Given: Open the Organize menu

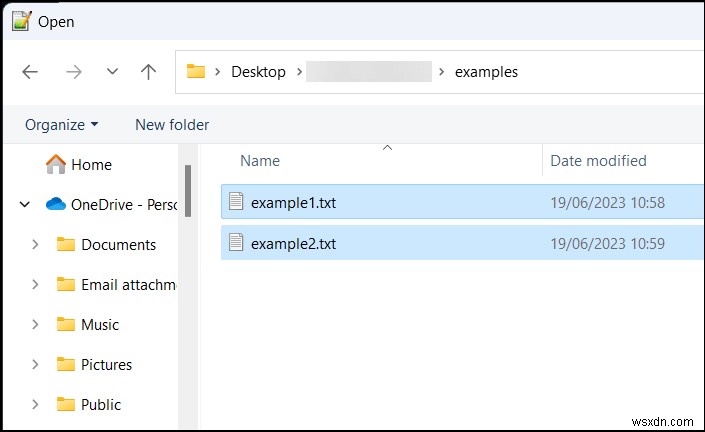Looking at the screenshot, I should pos(62,125).
